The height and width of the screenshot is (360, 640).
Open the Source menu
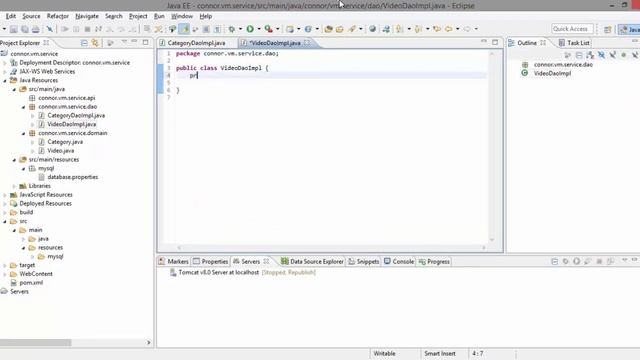(x=31, y=16)
